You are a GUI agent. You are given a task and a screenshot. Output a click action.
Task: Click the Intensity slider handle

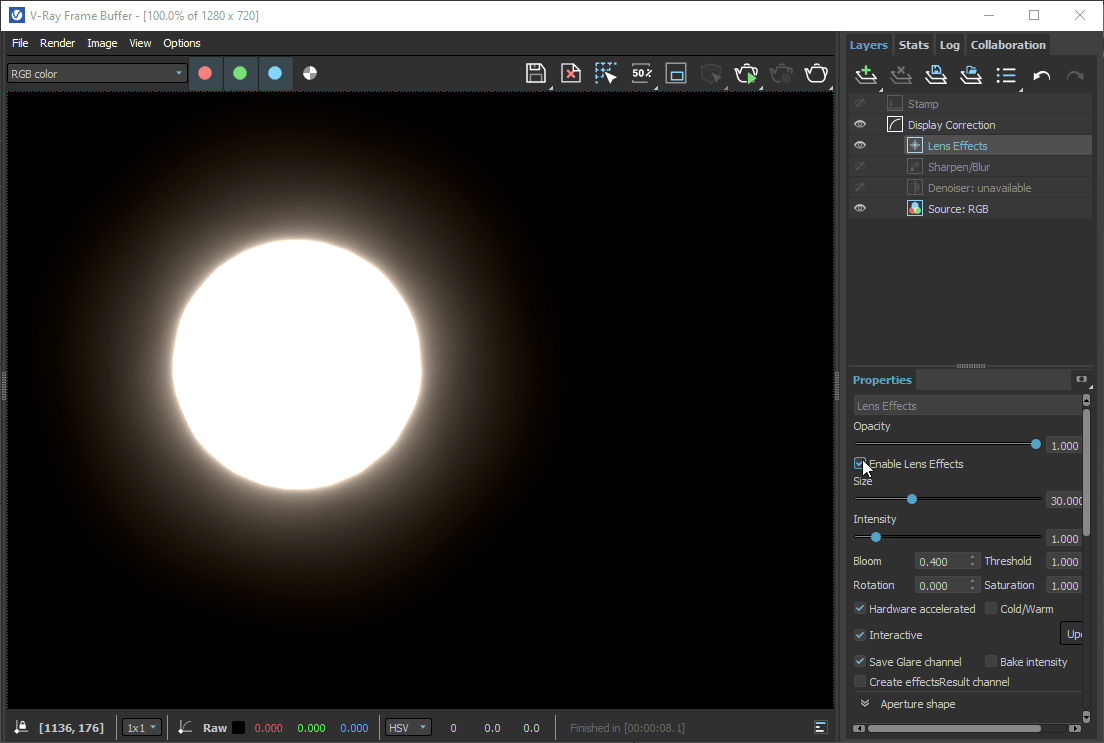pyautogui.click(x=876, y=537)
